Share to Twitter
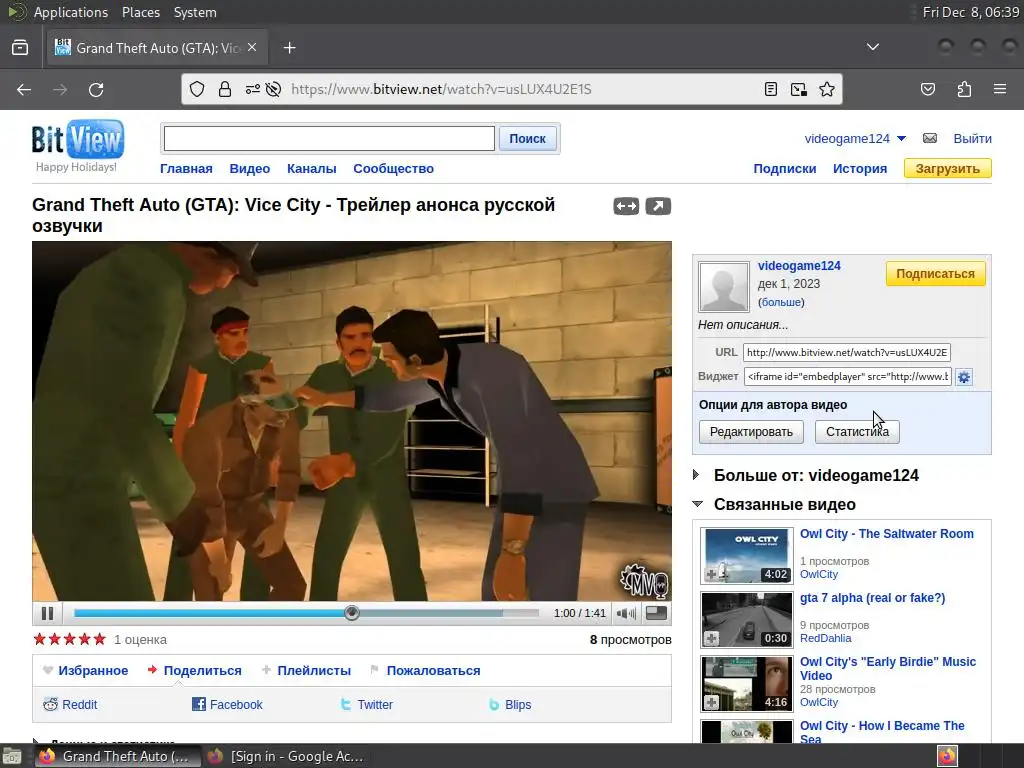This screenshot has height=768, width=1024. 366,705
